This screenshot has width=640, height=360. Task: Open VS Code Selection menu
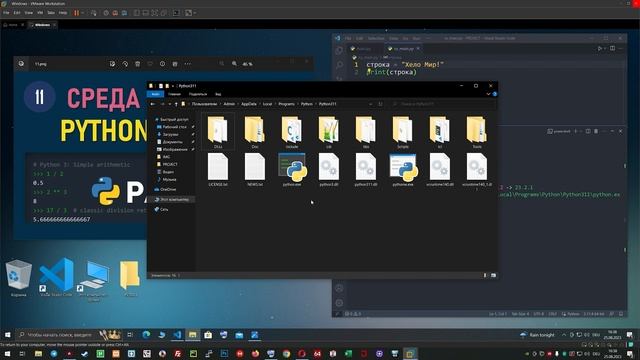376,38
